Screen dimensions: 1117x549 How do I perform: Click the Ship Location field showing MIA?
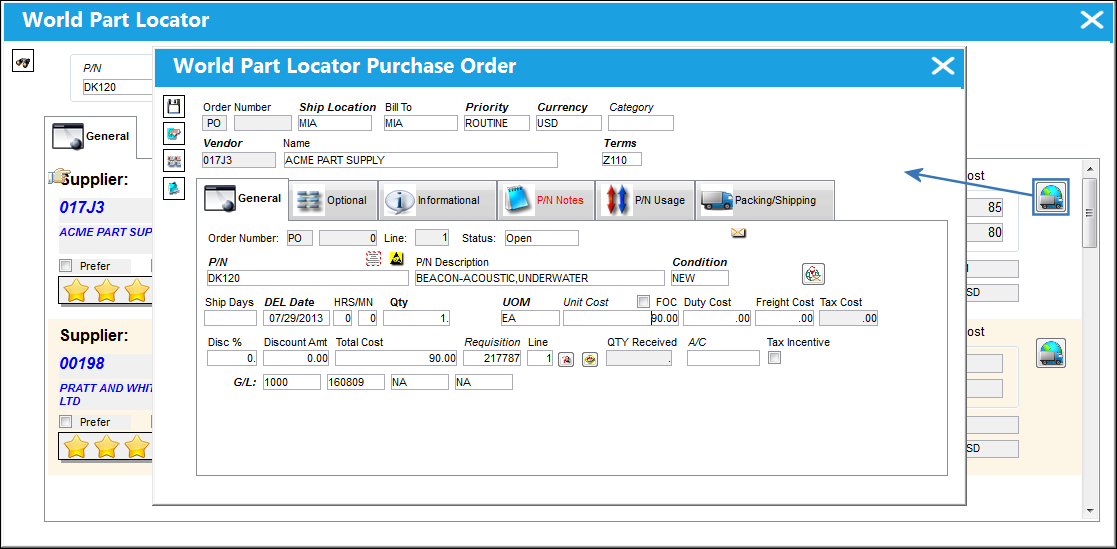[335, 123]
